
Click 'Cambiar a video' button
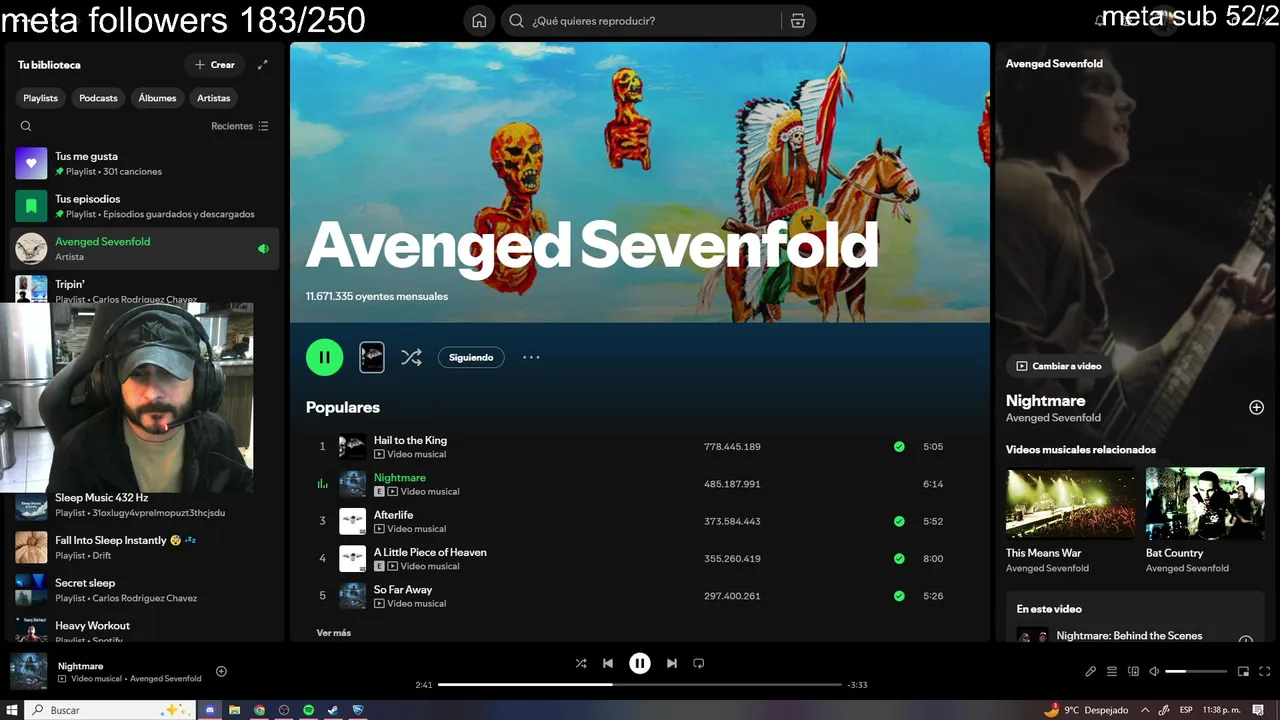pos(1058,366)
